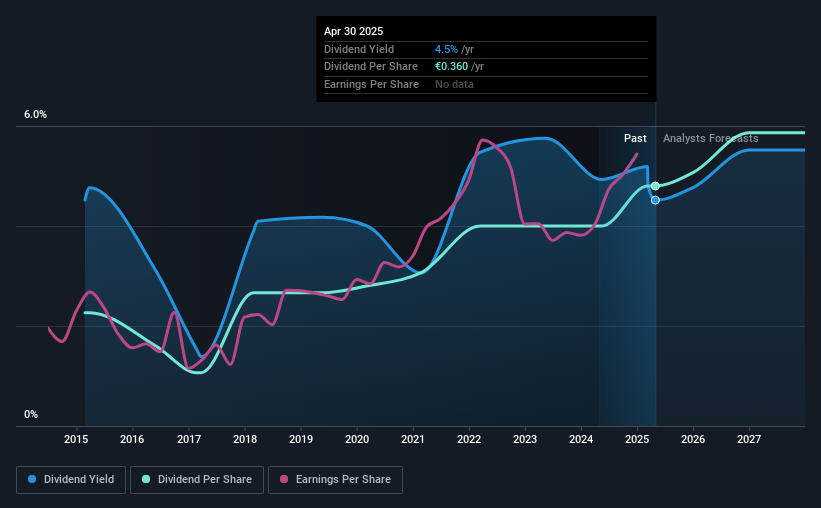Click the tooltip Dividend Yield row label

click(359, 49)
